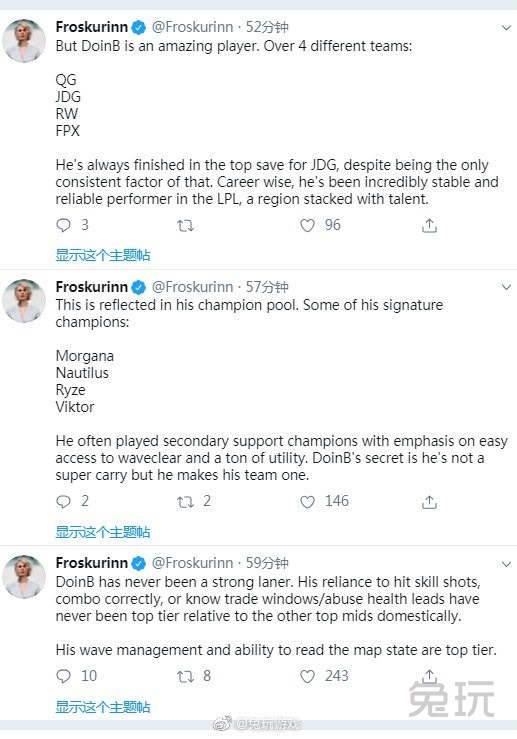The height and width of the screenshot is (739, 517).
Task: Click 显示这个主题帖 under the champion pool tweet
Action: [103, 532]
